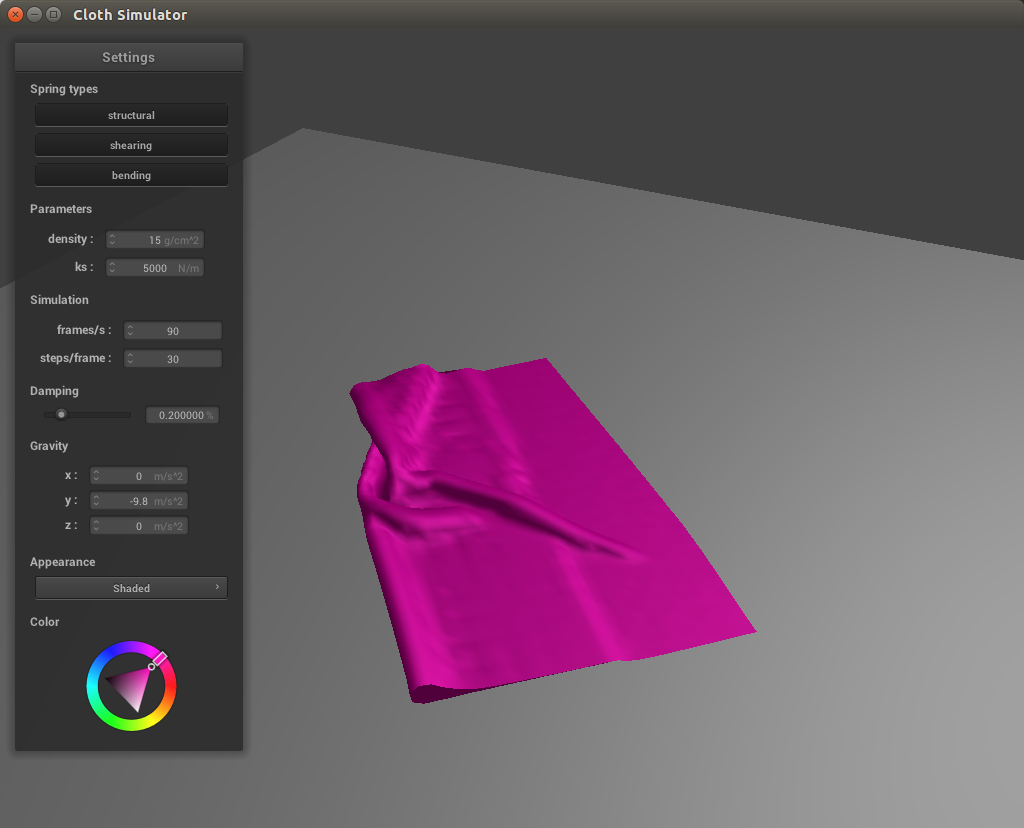
Task: Close the Cloth Simulator window
Action: (x=15, y=15)
